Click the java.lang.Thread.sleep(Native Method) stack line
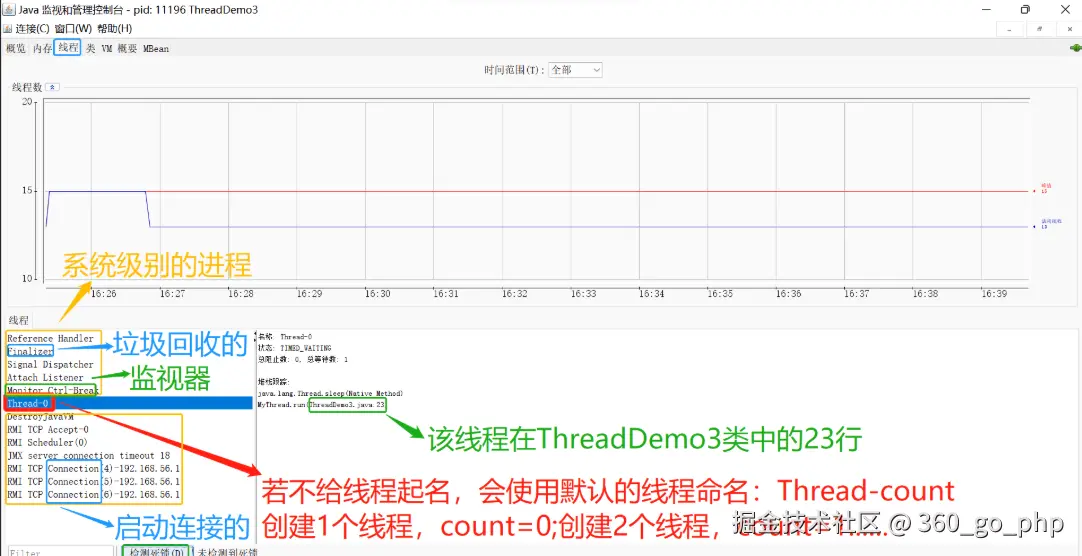1082x556 pixels. click(330, 393)
